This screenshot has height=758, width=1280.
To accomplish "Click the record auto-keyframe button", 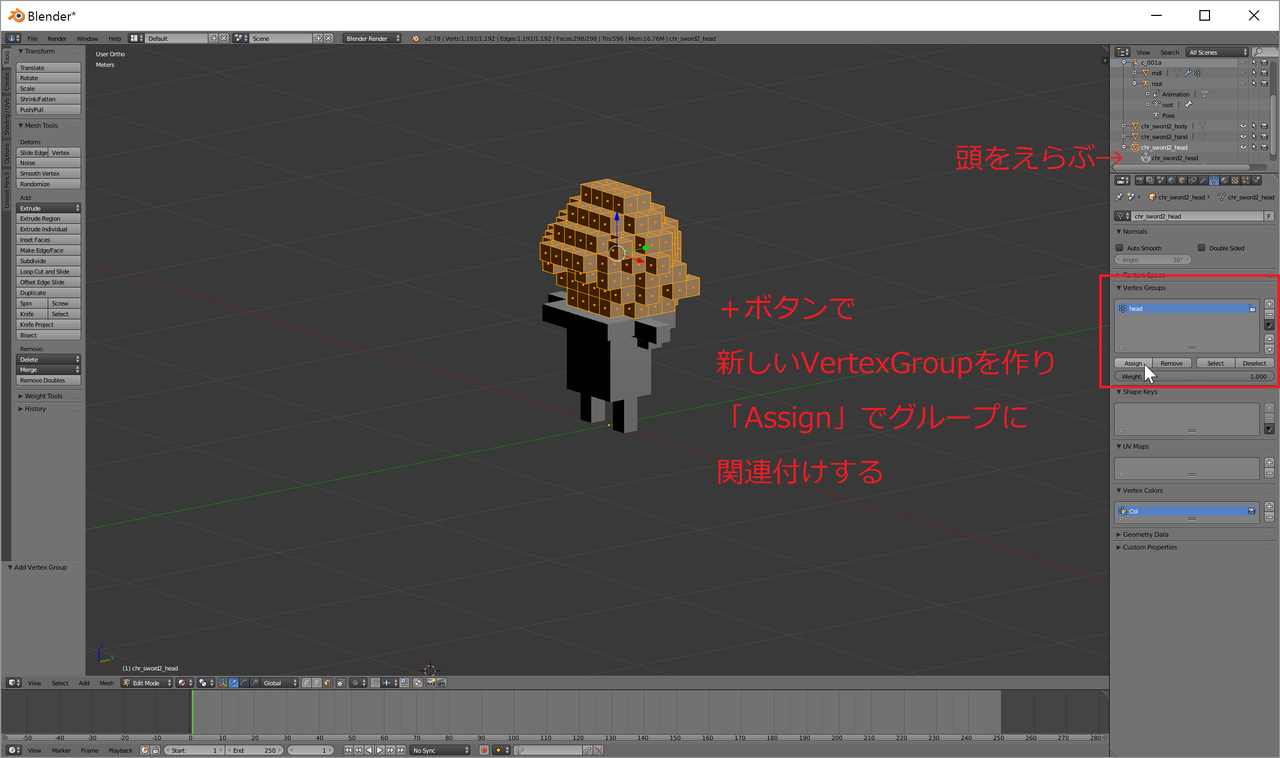I will (484, 750).
